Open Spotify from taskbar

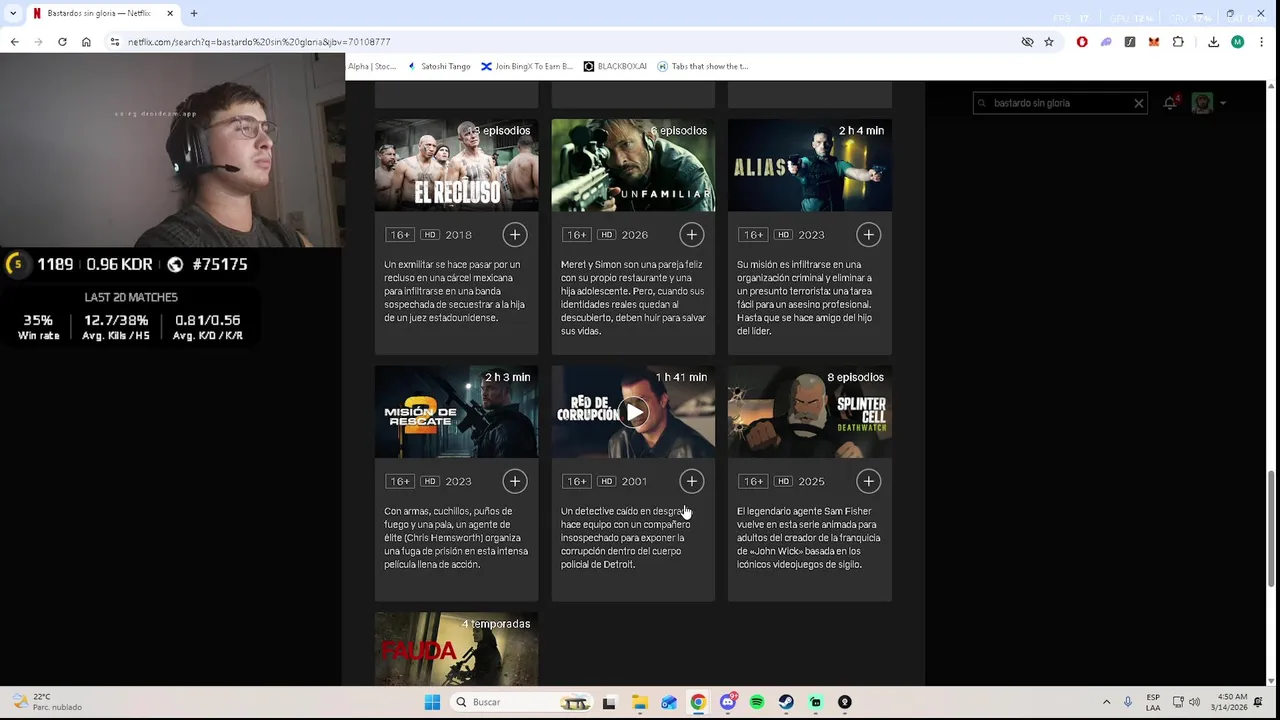click(x=757, y=702)
